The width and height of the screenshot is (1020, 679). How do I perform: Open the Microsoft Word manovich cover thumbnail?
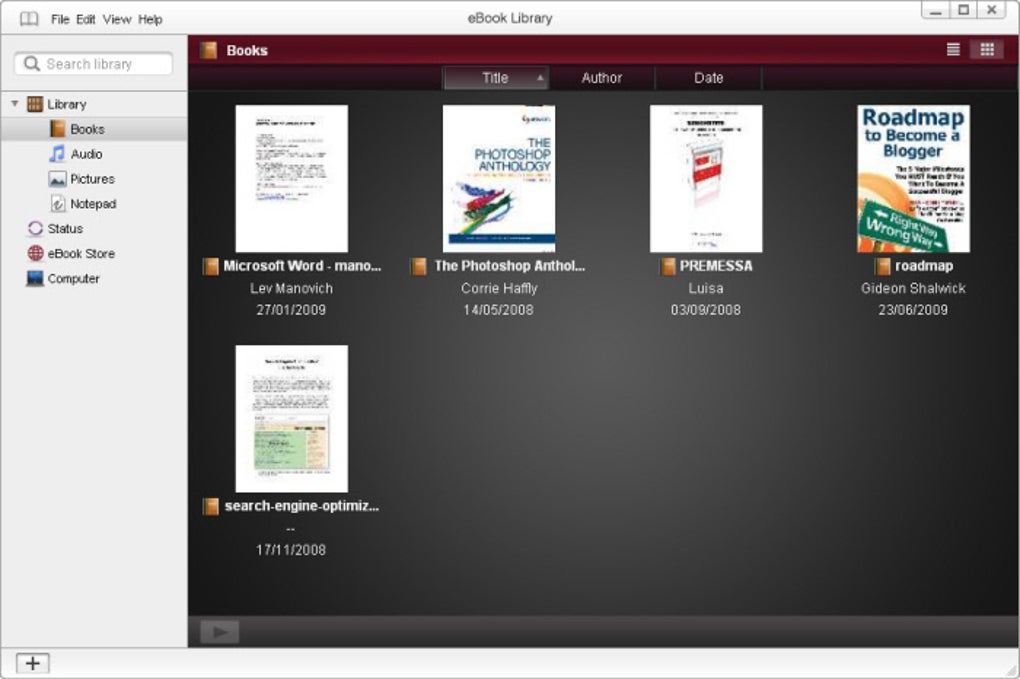click(291, 178)
